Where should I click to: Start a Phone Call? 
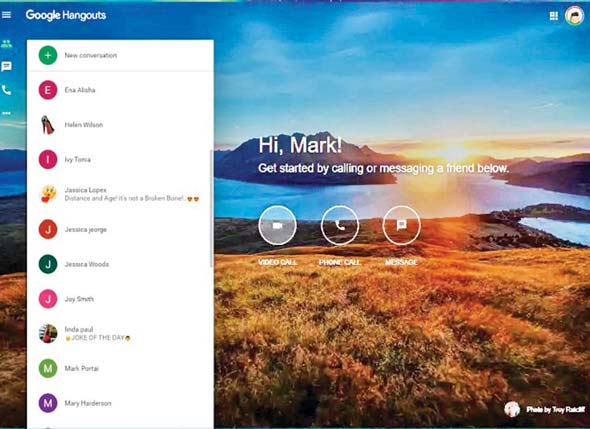[340, 225]
